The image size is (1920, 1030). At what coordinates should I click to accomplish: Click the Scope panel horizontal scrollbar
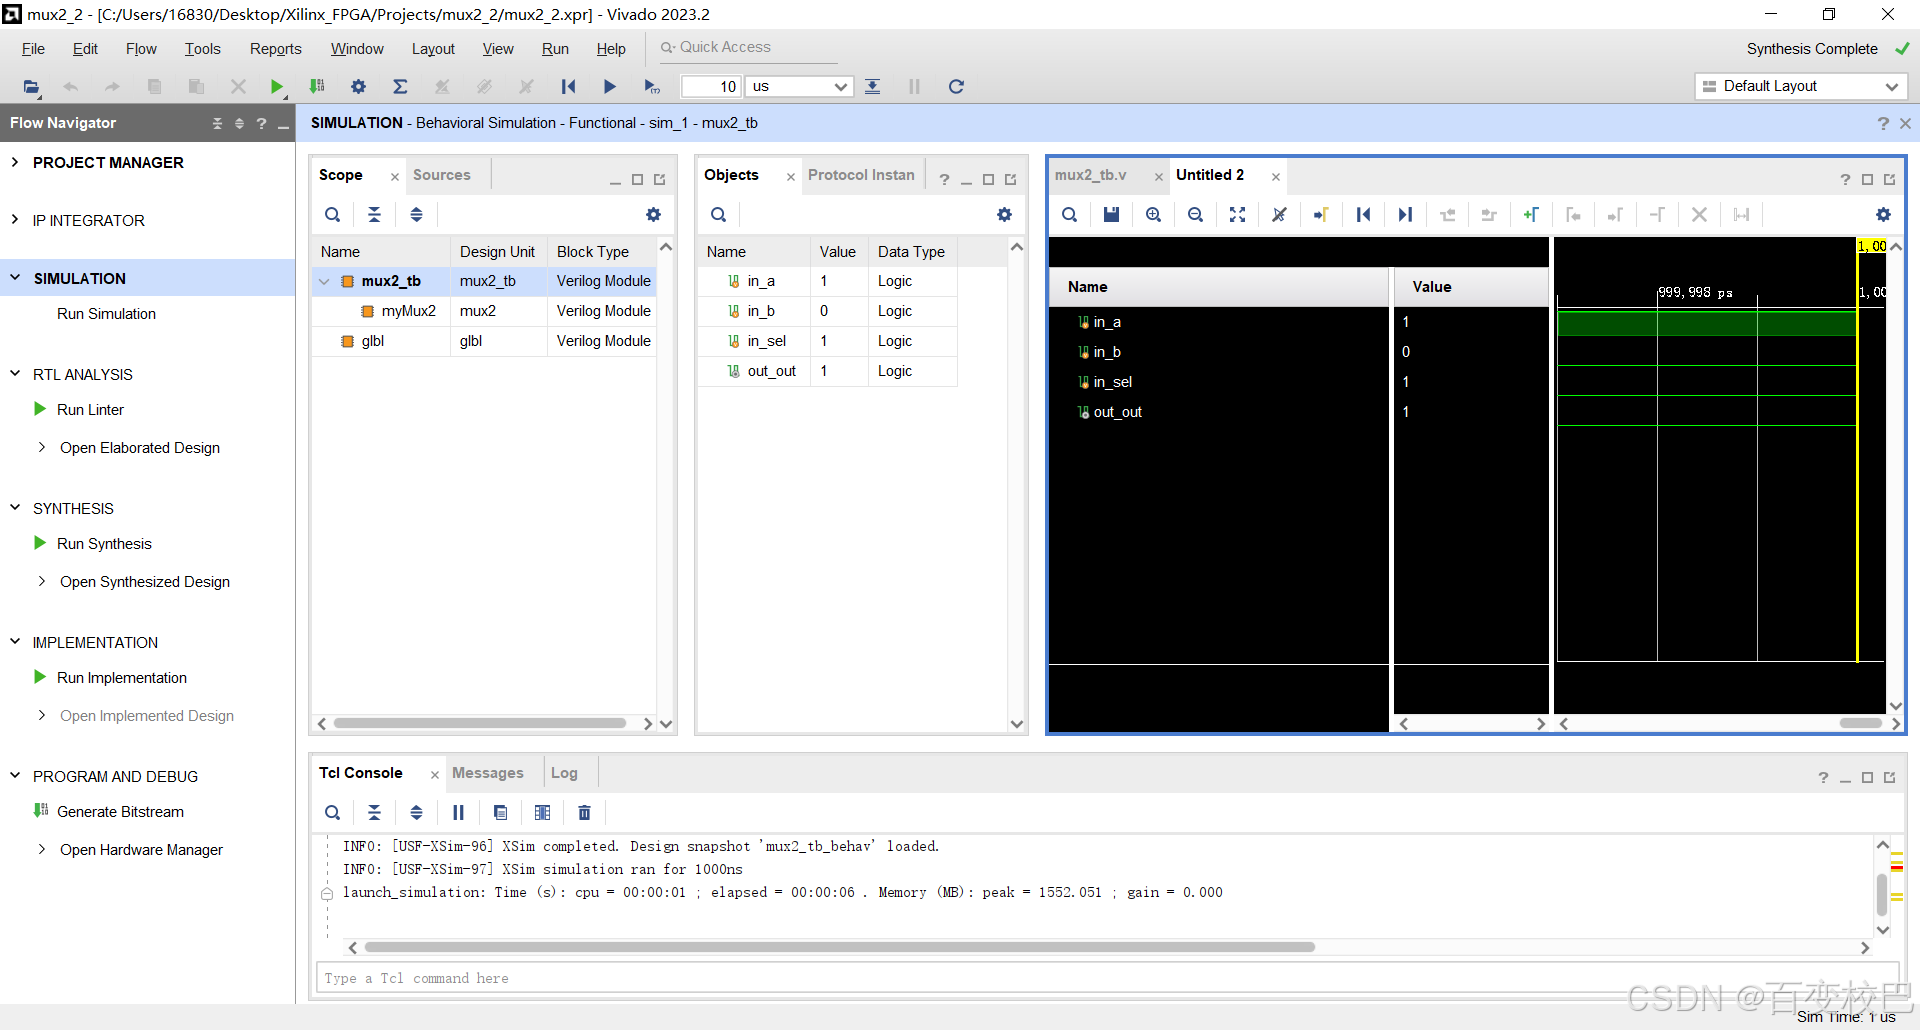pos(480,723)
